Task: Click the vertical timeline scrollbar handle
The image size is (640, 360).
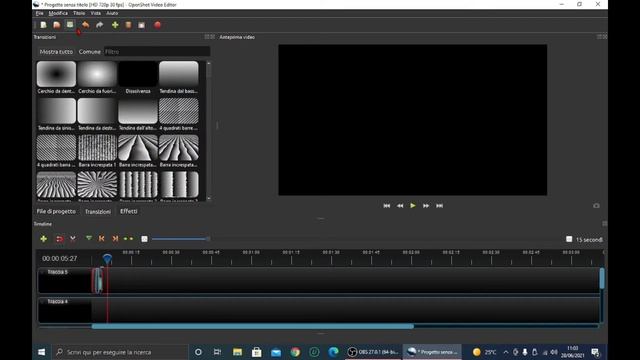Action: tap(602, 278)
